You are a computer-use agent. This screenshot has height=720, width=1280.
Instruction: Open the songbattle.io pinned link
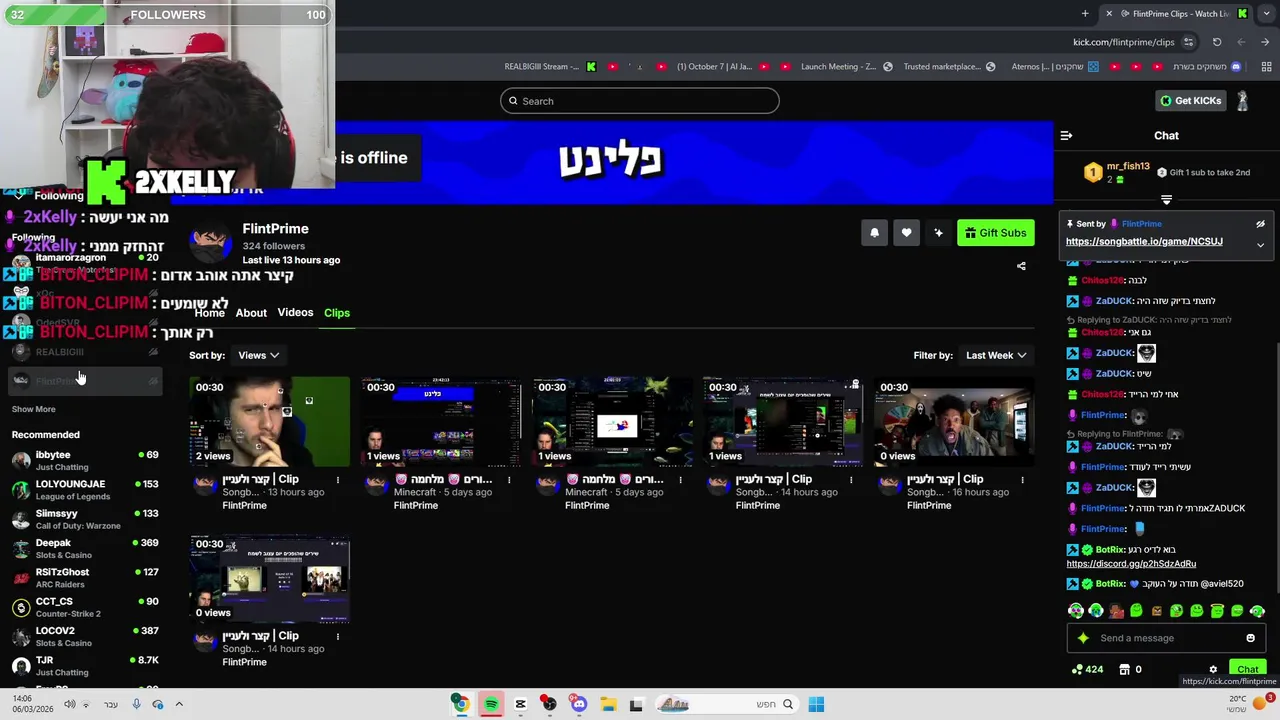coord(1144,242)
